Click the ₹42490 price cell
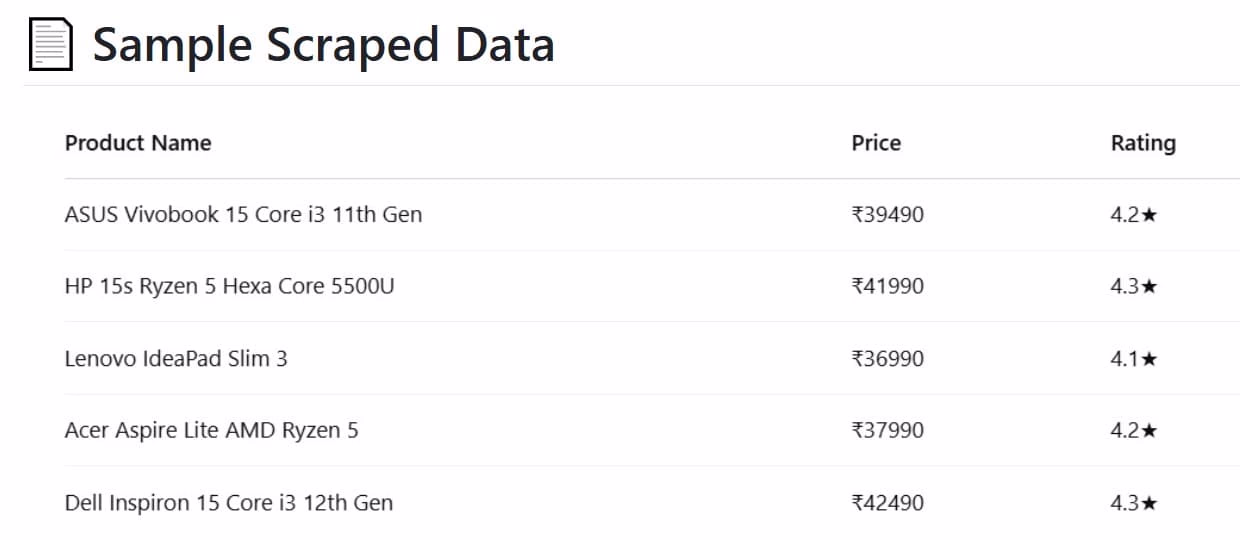Screen dimensions: 1240x540 pos(887,502)
